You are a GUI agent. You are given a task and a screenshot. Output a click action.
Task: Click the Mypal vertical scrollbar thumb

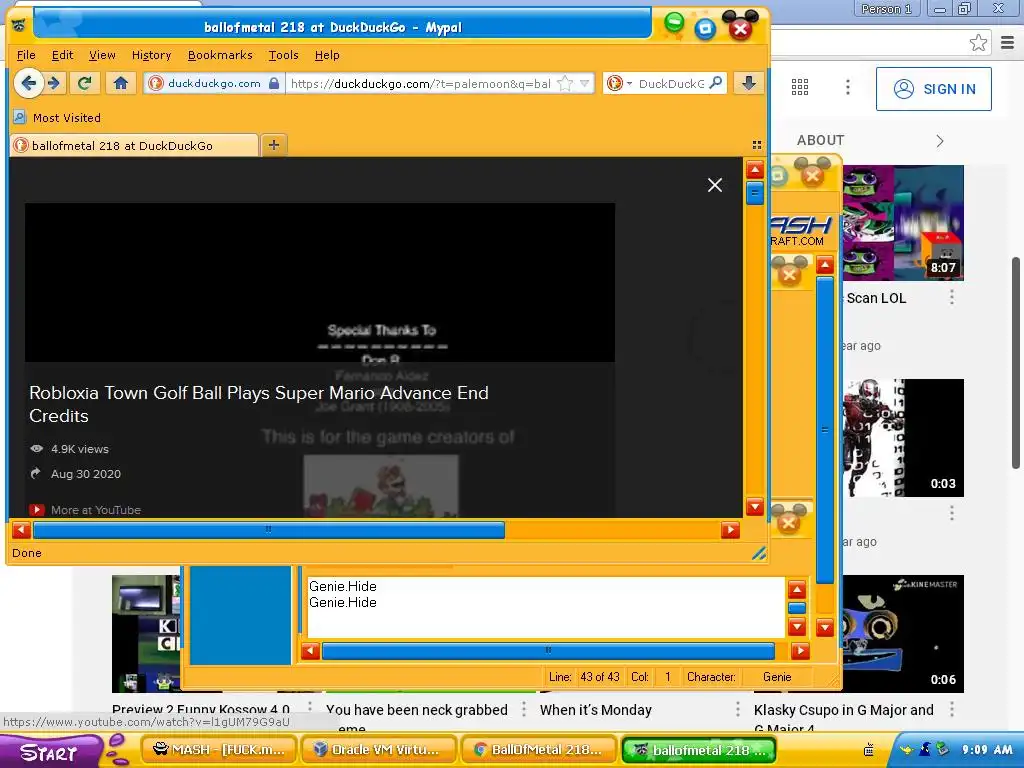(755, 193)
